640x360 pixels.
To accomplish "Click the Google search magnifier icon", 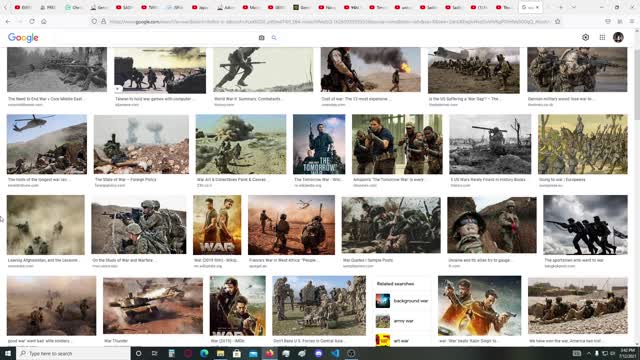I will (274, 38).
